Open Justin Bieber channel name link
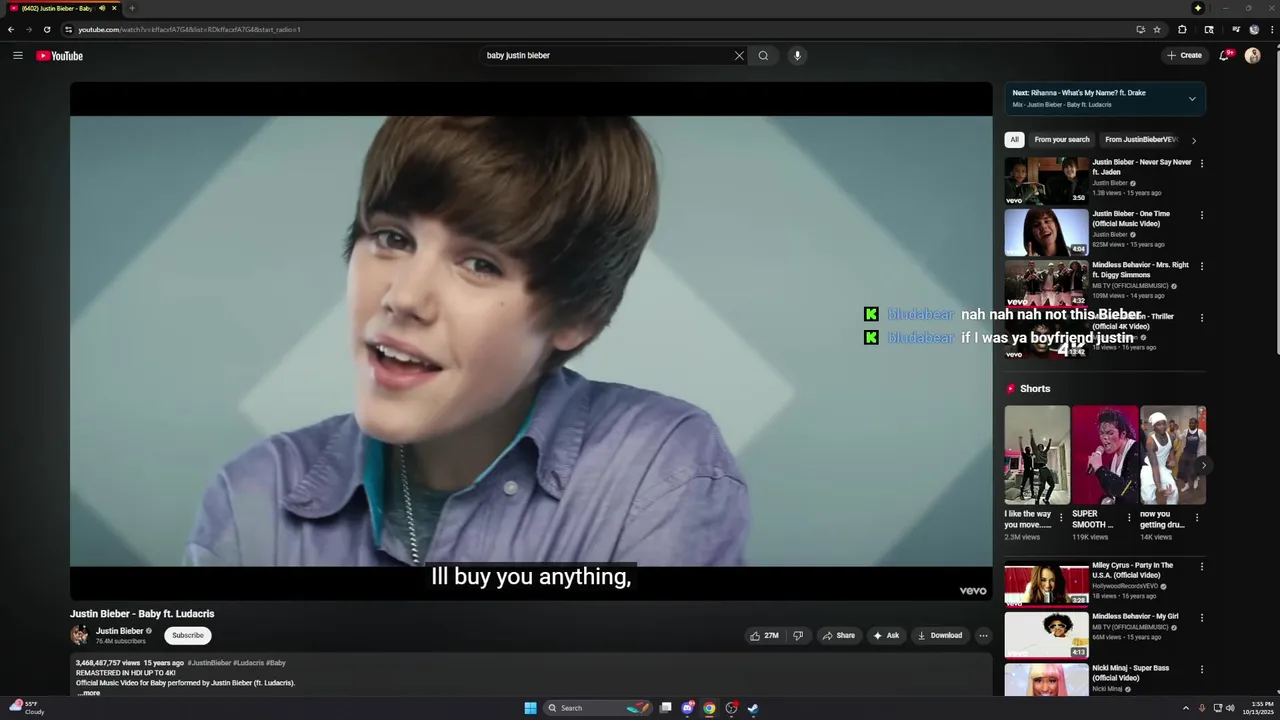Viewport: 1280px width, 720px height. 120,631
